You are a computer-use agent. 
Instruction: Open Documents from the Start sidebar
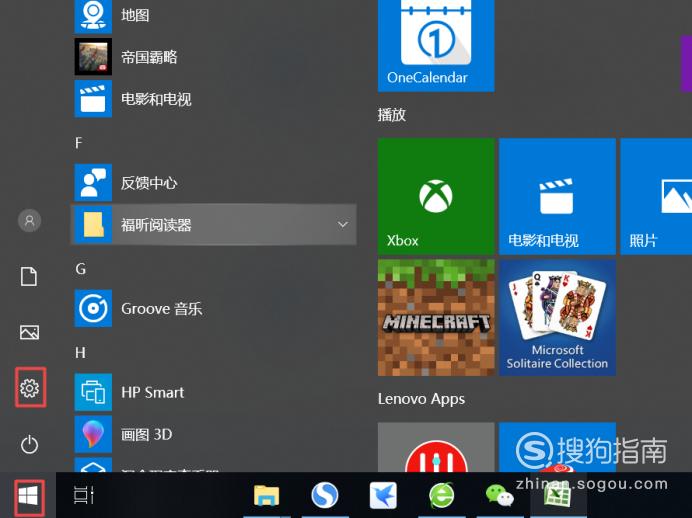tap(29, 276)
